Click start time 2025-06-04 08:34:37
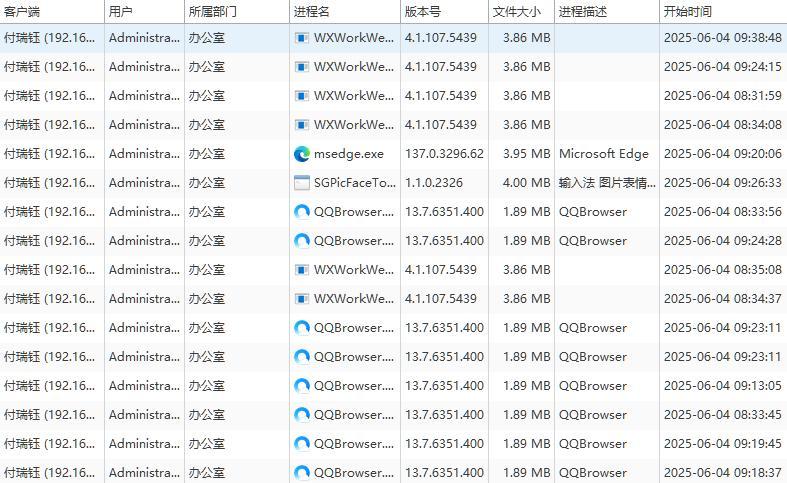This screenshot has height=483, width=787. [723, 299]
